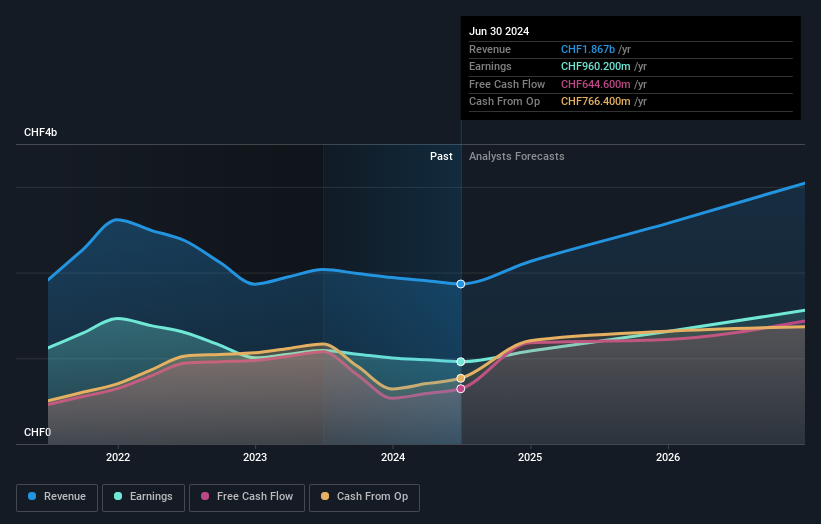Image resolution: width=821 pixels, height=524 pixels.
Task: Toggle the Earnings legend button
Action: [143, 497]
